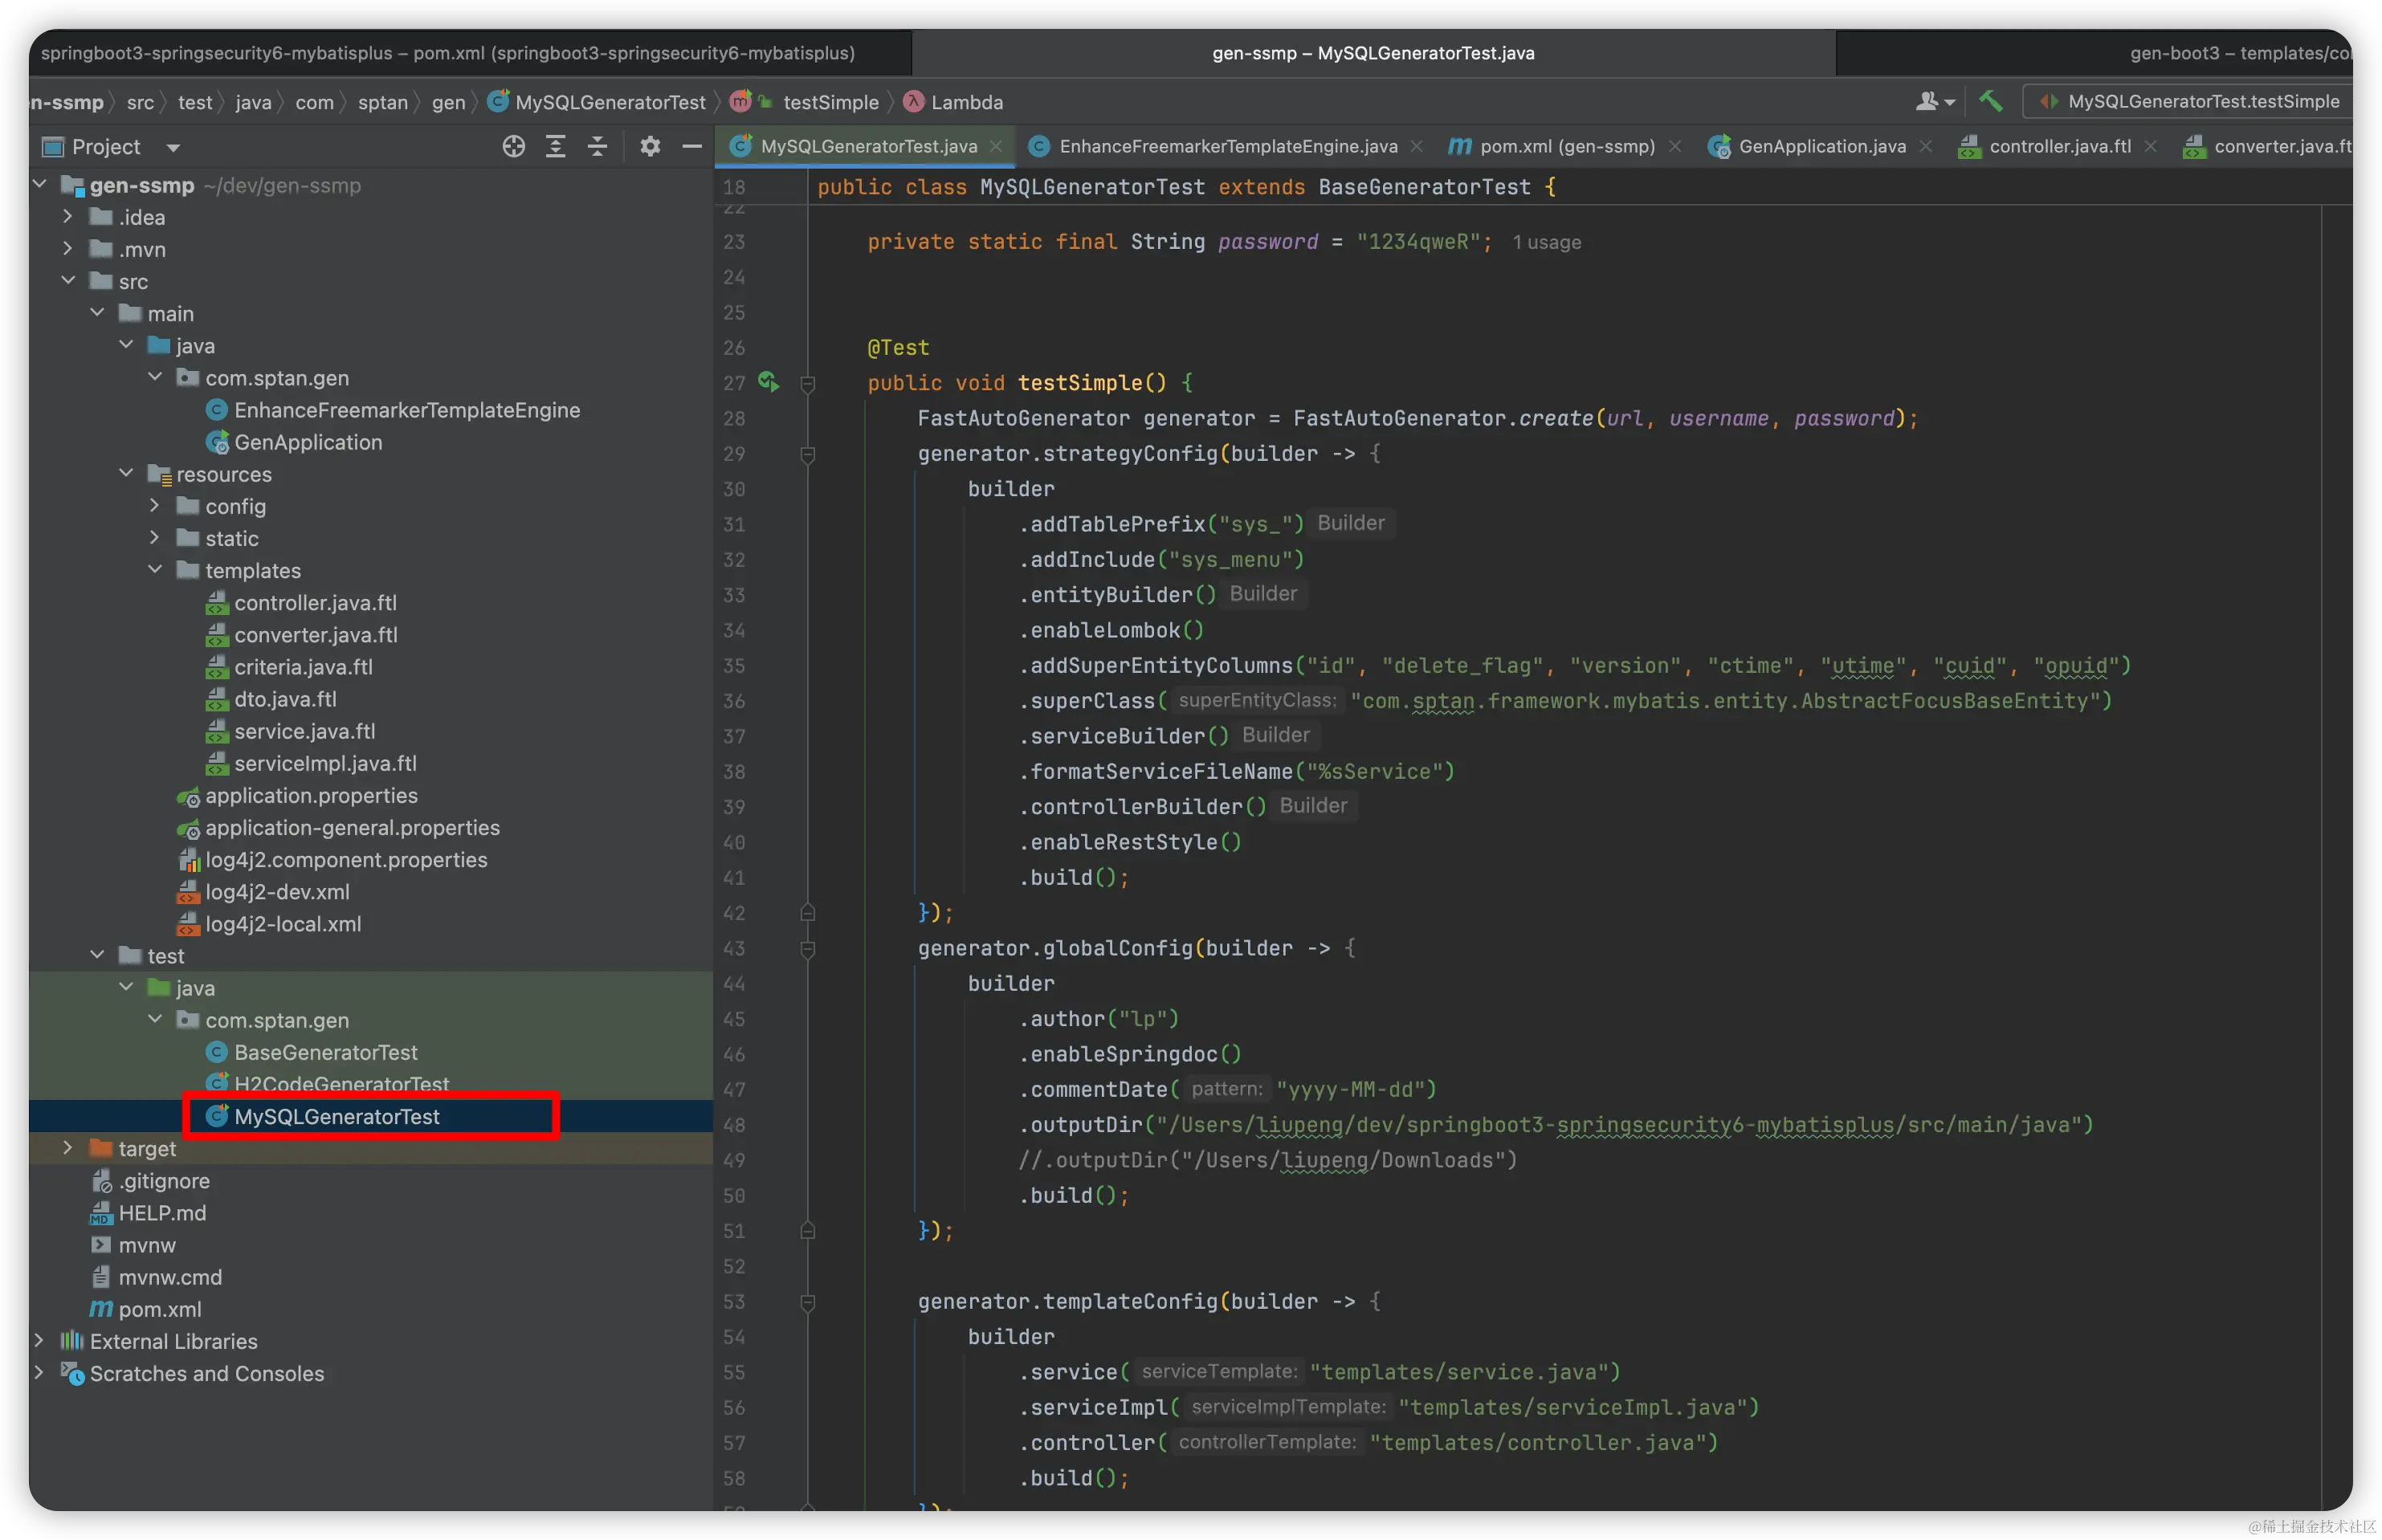Expand External Libraries node
This screenshot has height=1540, width=2382.
pyautogui.click(x=39, y=1340)
